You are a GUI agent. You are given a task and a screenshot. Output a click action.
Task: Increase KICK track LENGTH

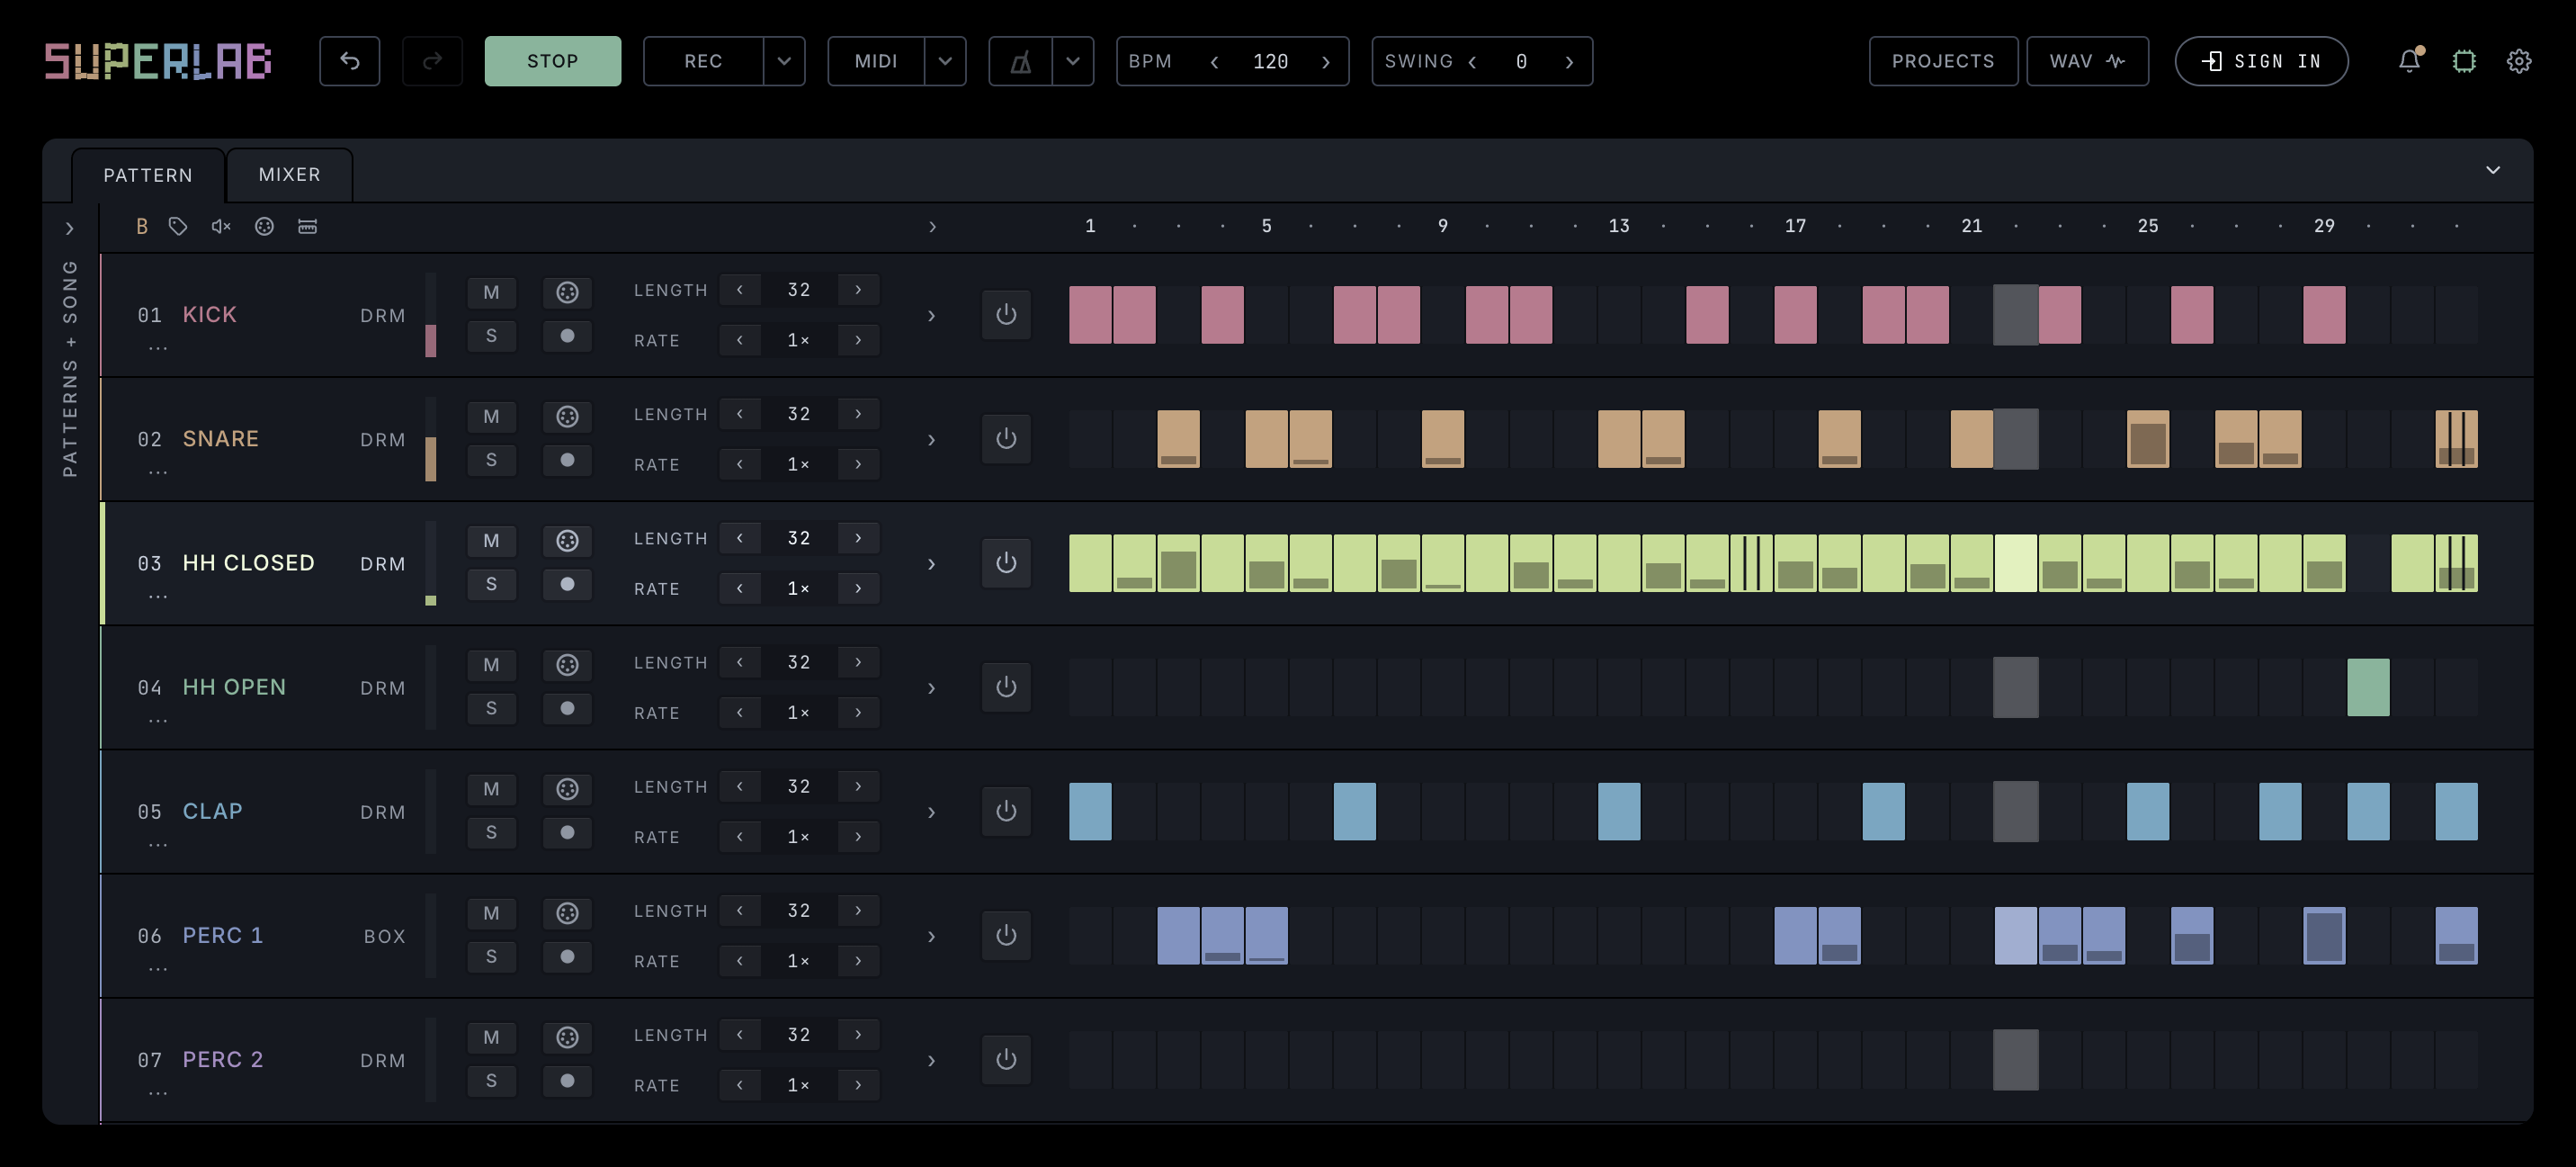pos(858,290)
